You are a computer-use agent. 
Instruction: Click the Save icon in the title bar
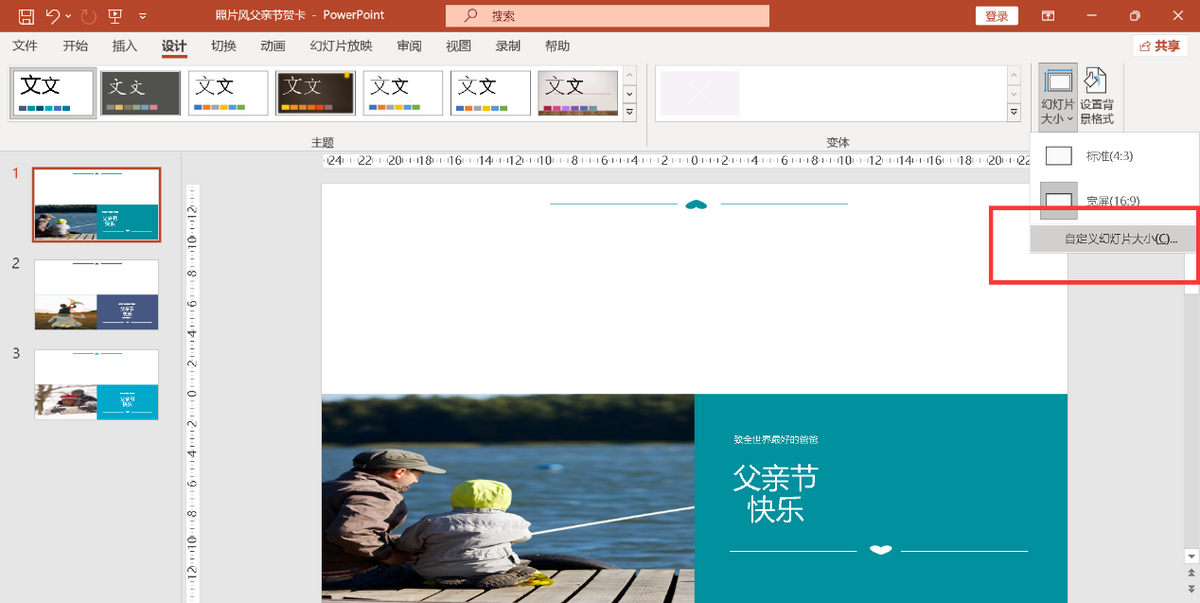pyautogui.click(x=26, y=16)
